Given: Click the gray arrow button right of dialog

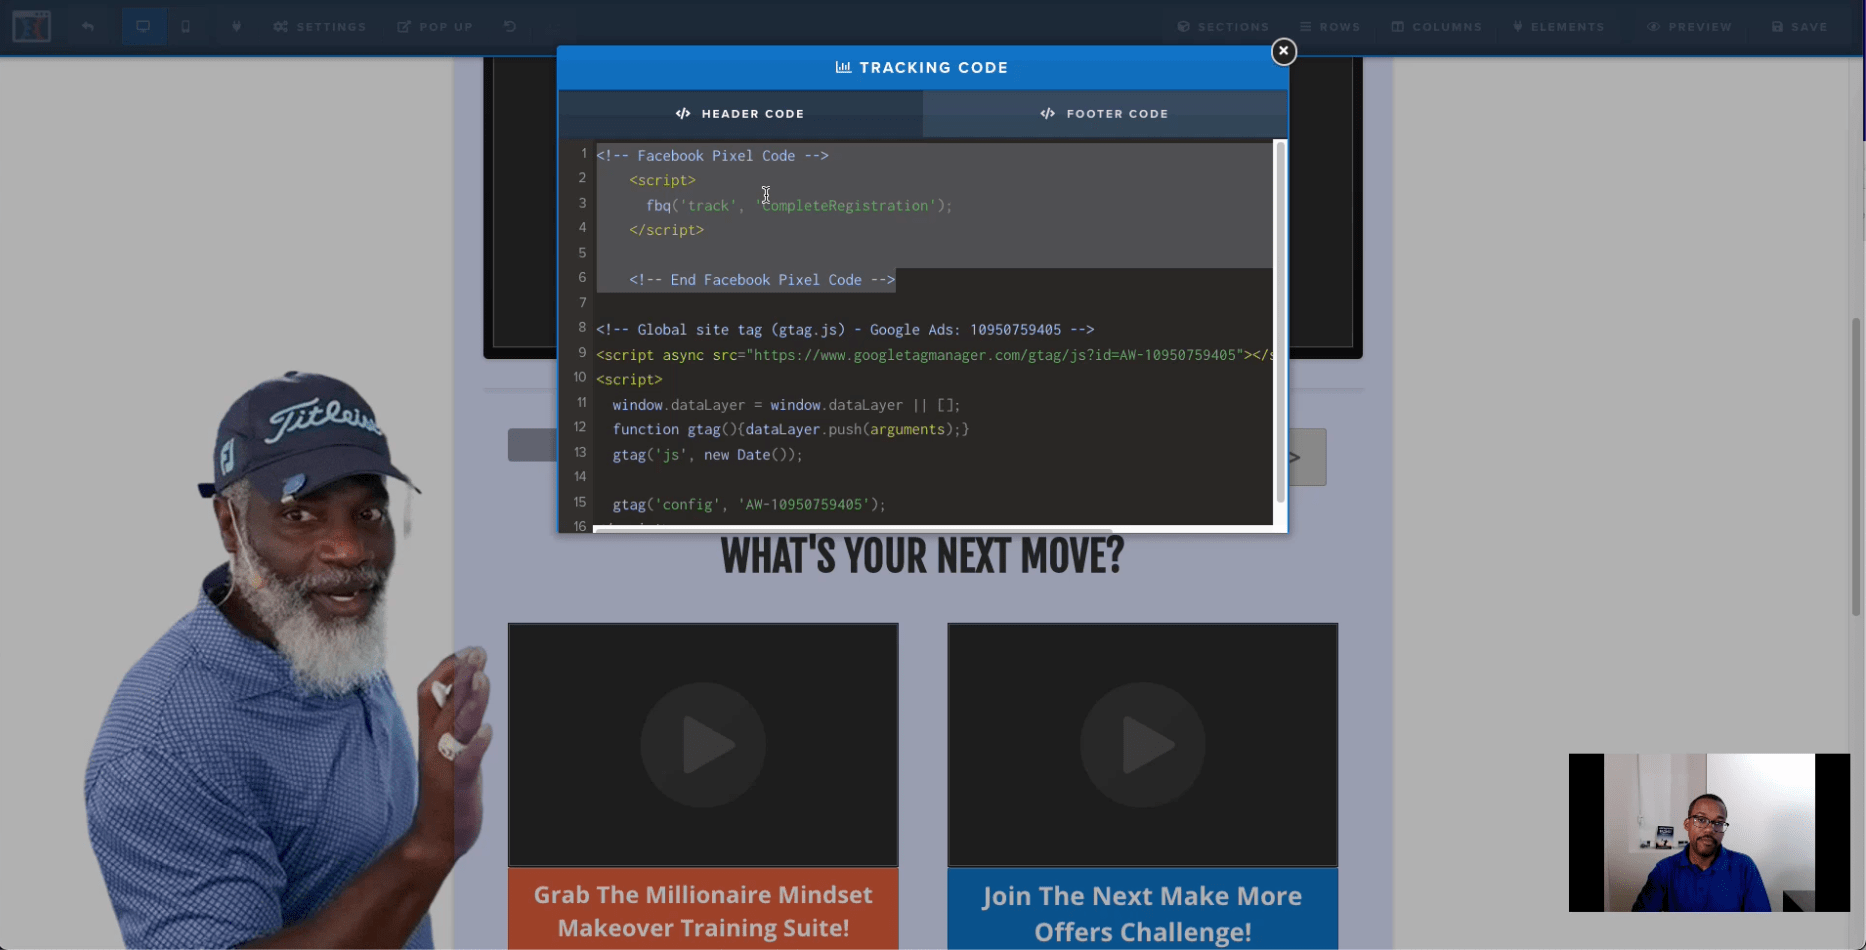Looking at the screenshot, I should [x=1307, y=457].
